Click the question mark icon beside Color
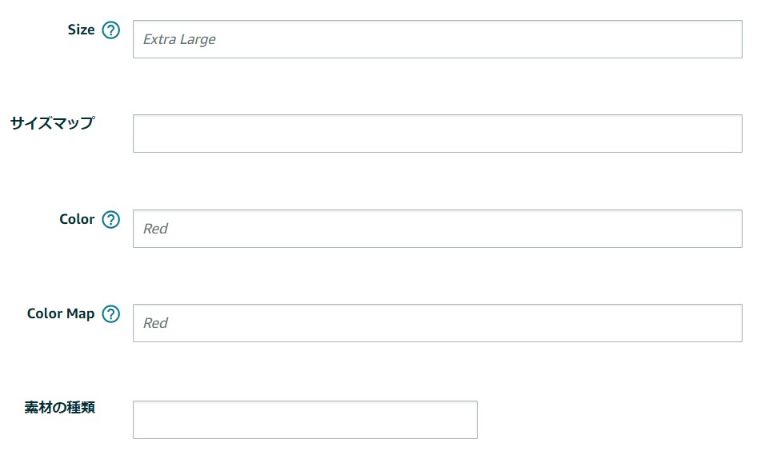The width and height of the screenshot is (773, 451). (111, 219)
